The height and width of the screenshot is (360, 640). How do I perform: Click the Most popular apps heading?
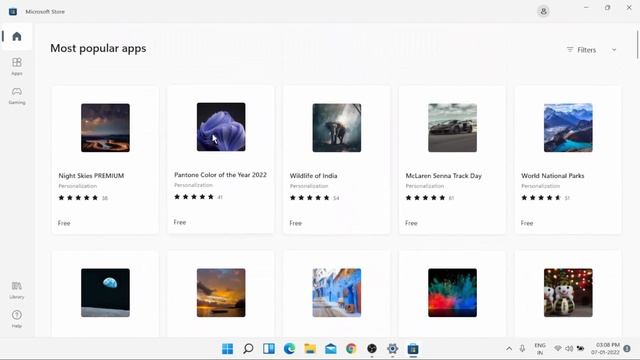[98, 48]
